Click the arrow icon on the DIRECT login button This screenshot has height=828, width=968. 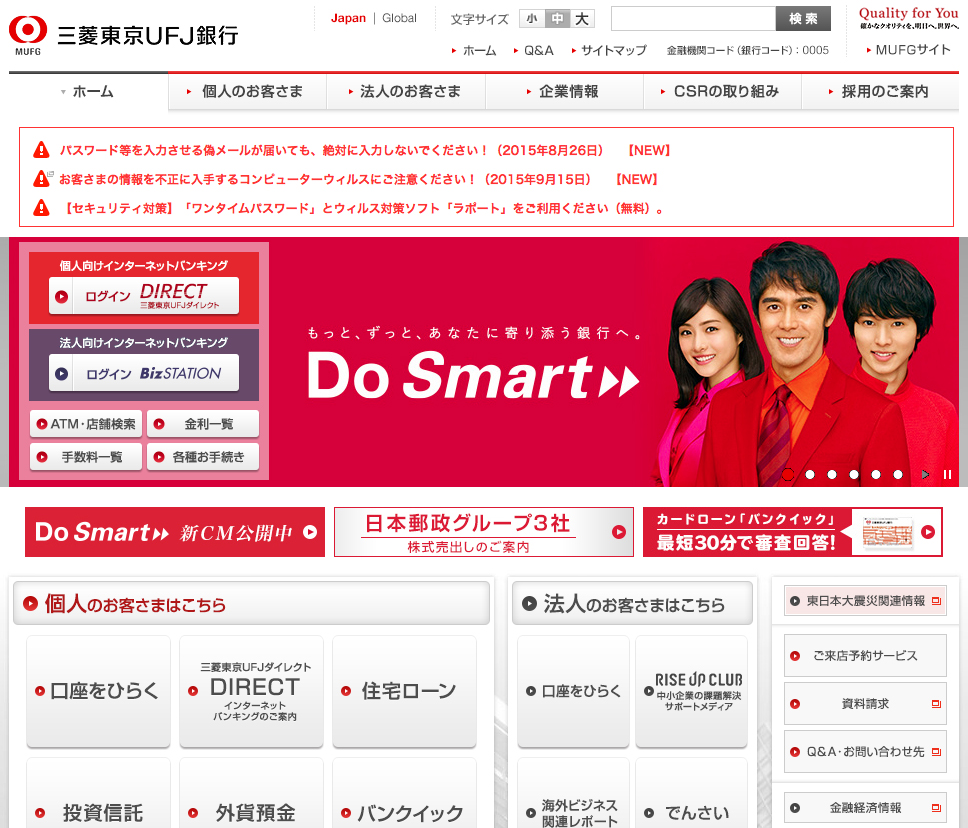[61, 296]
